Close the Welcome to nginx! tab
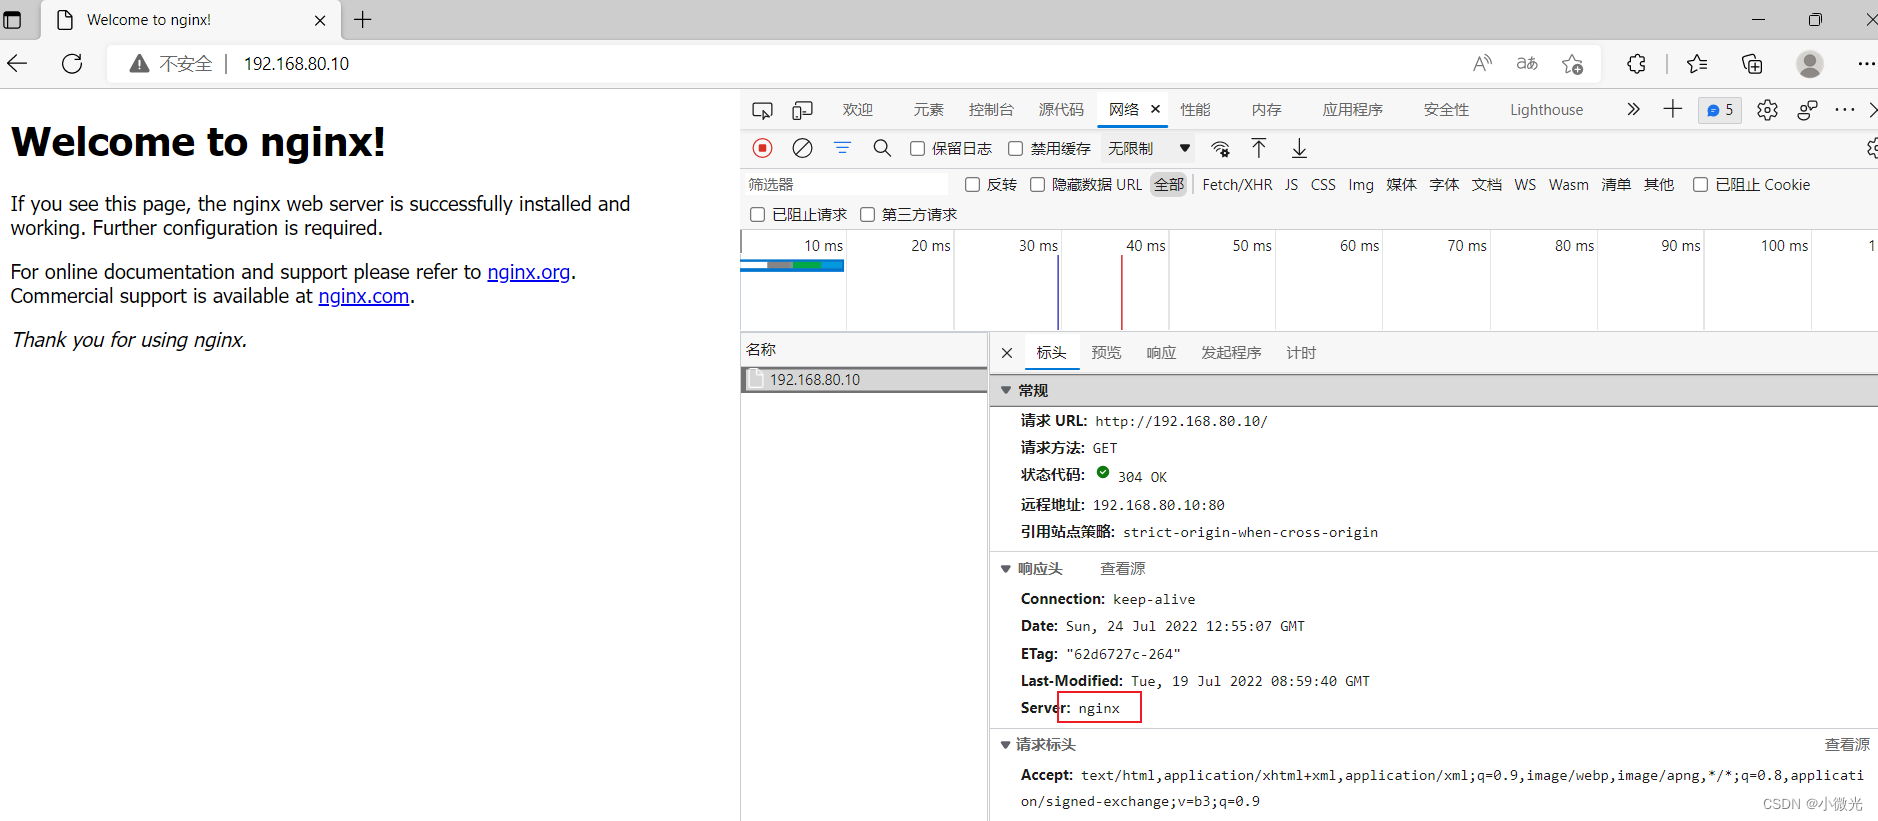1878x821 pixels. tap(320, 20)
